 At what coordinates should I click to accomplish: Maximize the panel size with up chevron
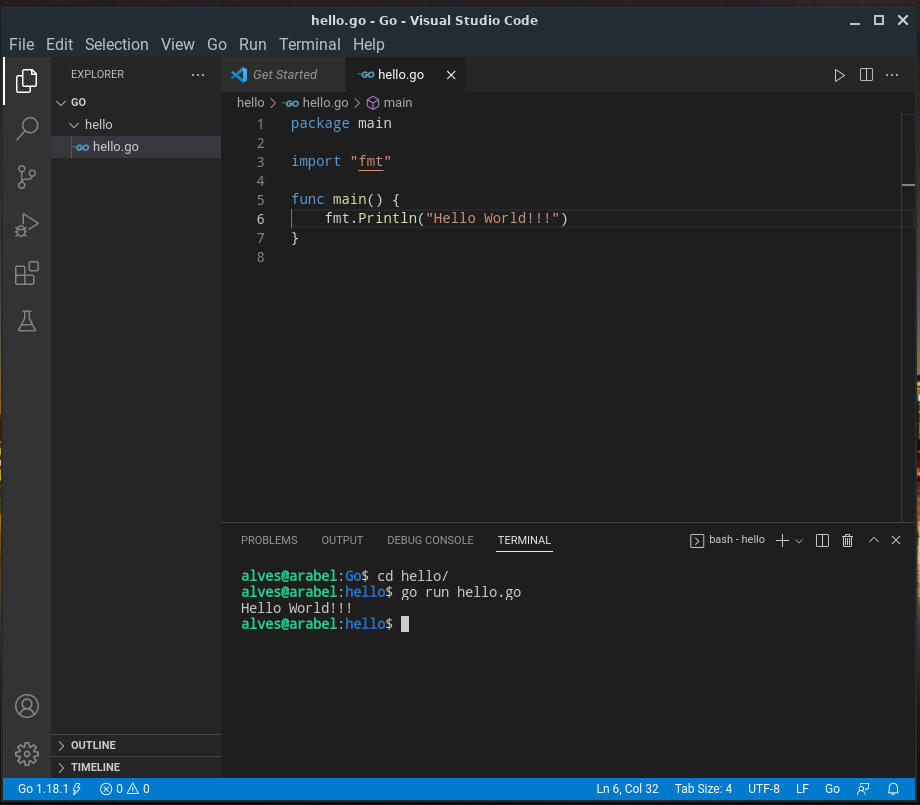coord(874,540)
